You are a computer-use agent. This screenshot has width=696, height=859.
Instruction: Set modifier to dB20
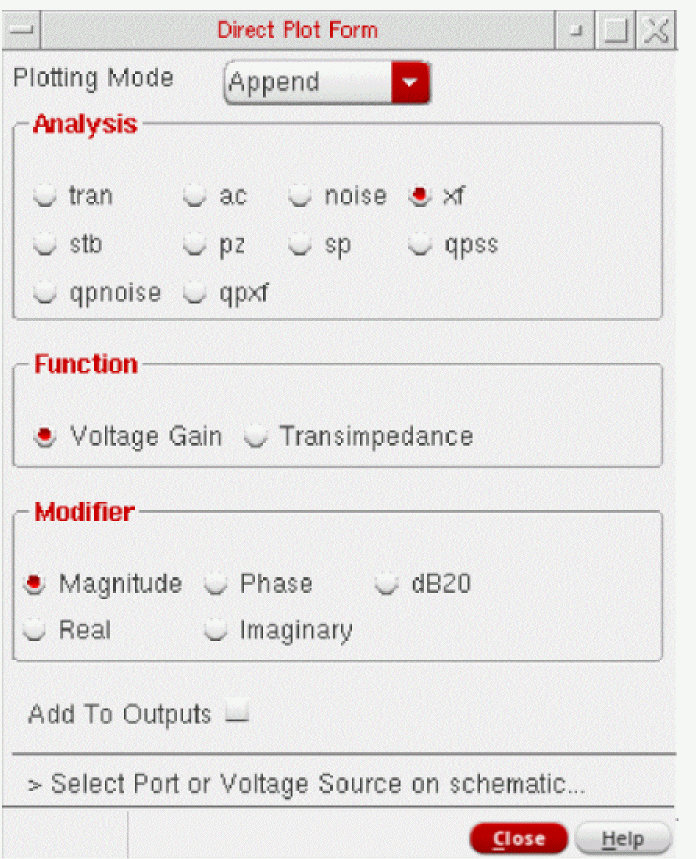(387, 585)
